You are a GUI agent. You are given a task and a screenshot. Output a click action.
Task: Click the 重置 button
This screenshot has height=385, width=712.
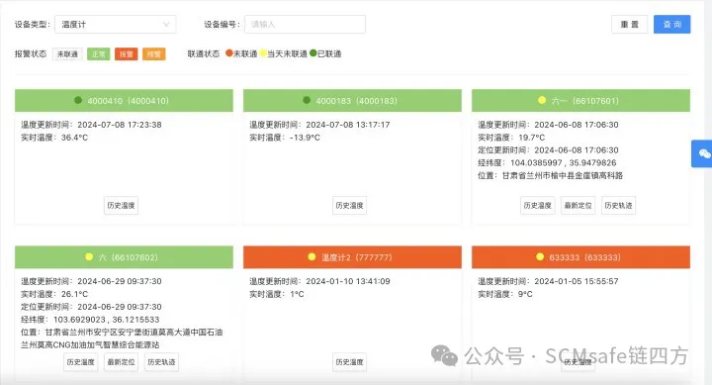click(629, 25)
